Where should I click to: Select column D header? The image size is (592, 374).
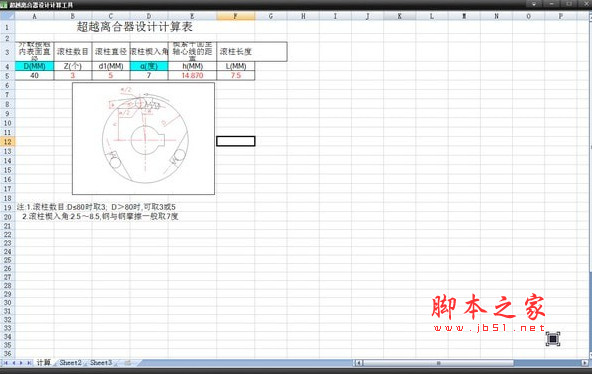click(149, 16)
